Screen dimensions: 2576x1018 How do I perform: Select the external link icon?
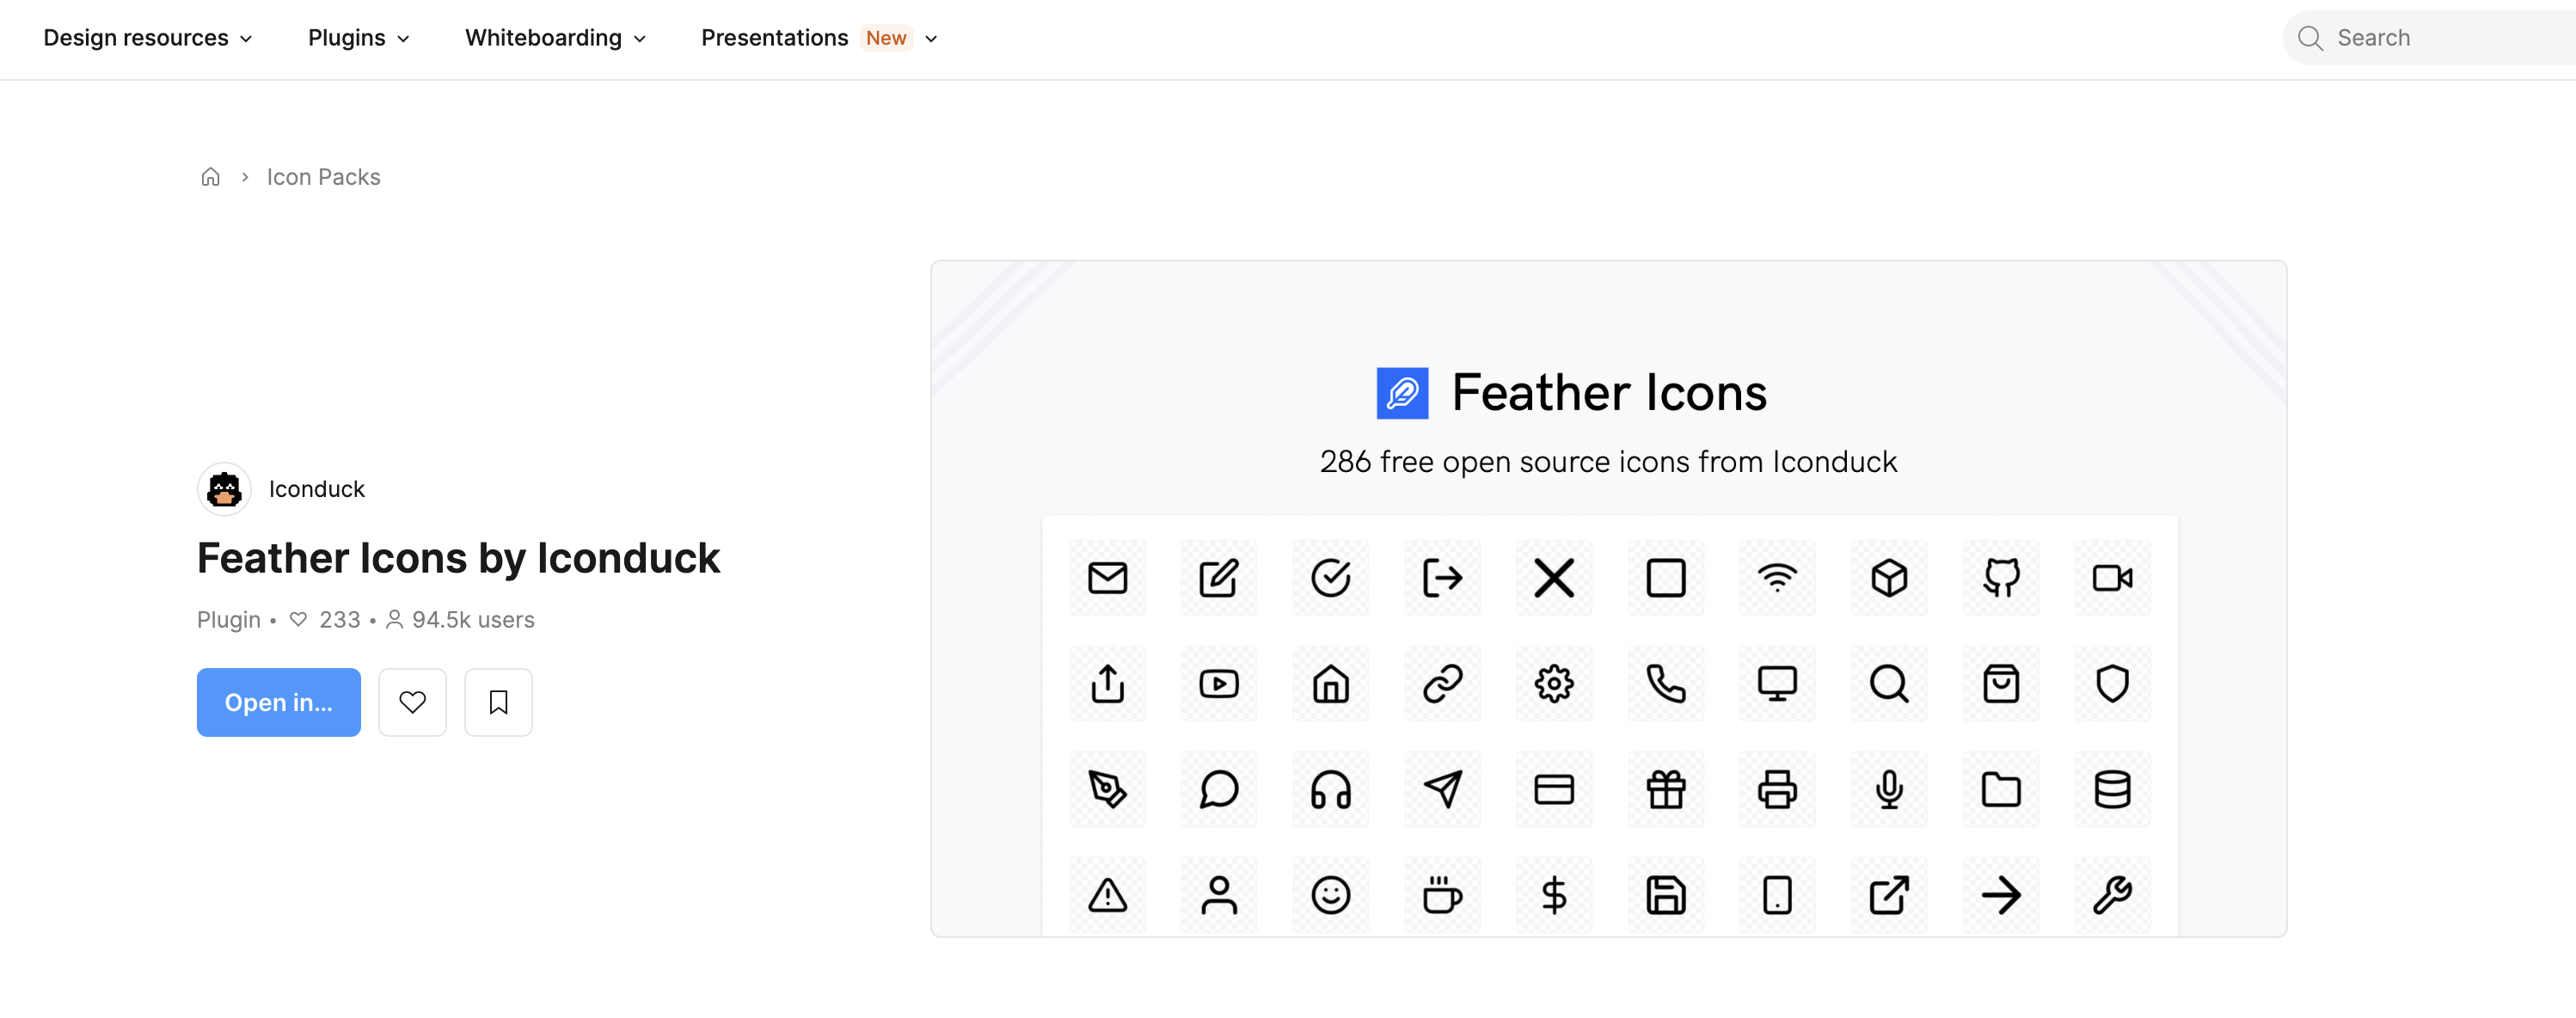1889,895
